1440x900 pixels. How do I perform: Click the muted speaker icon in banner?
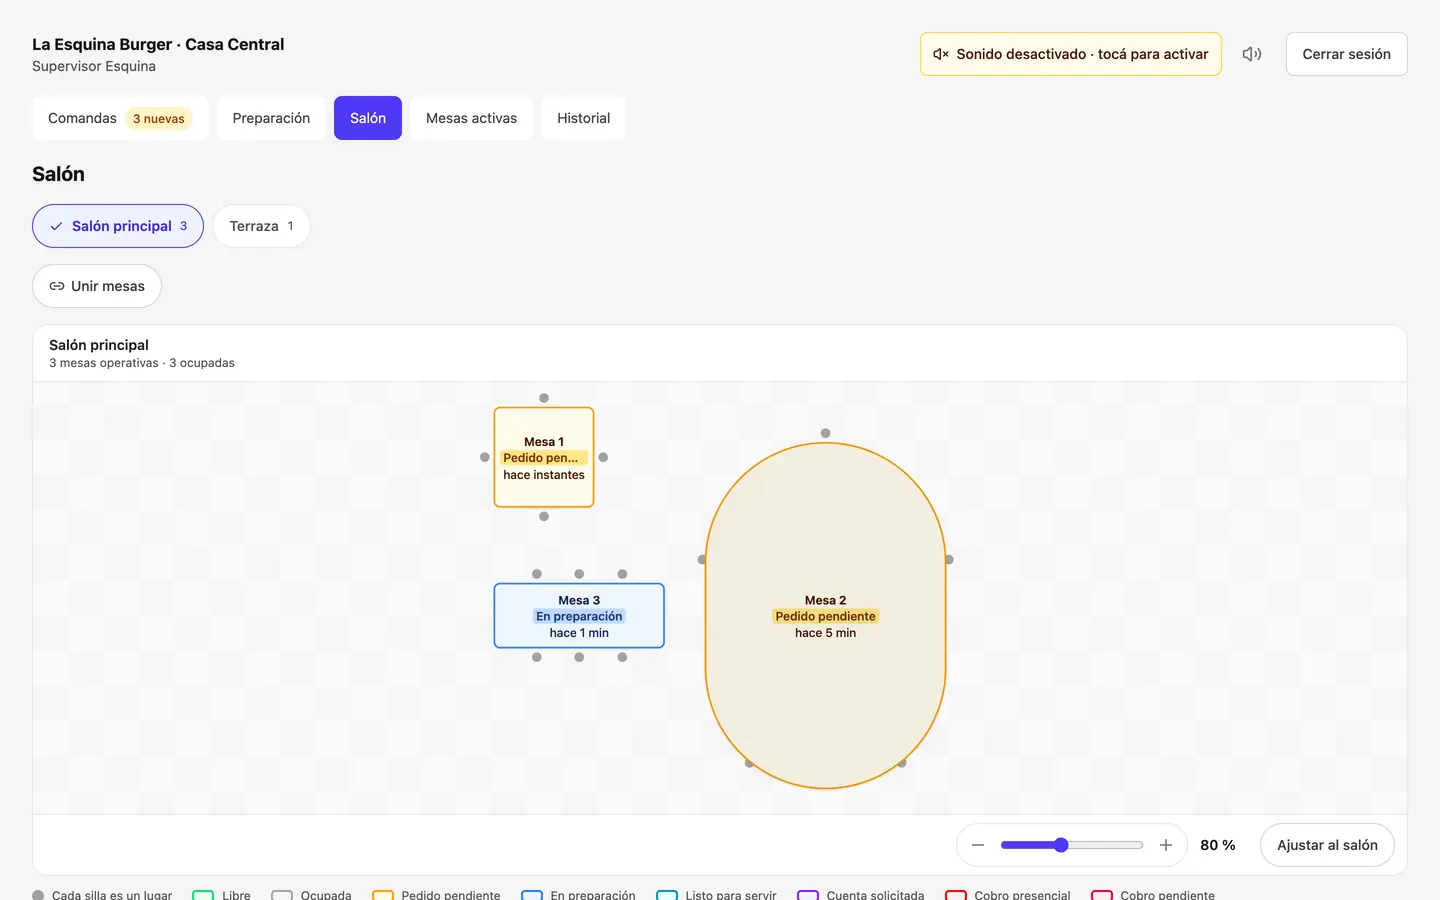point(941,54)
